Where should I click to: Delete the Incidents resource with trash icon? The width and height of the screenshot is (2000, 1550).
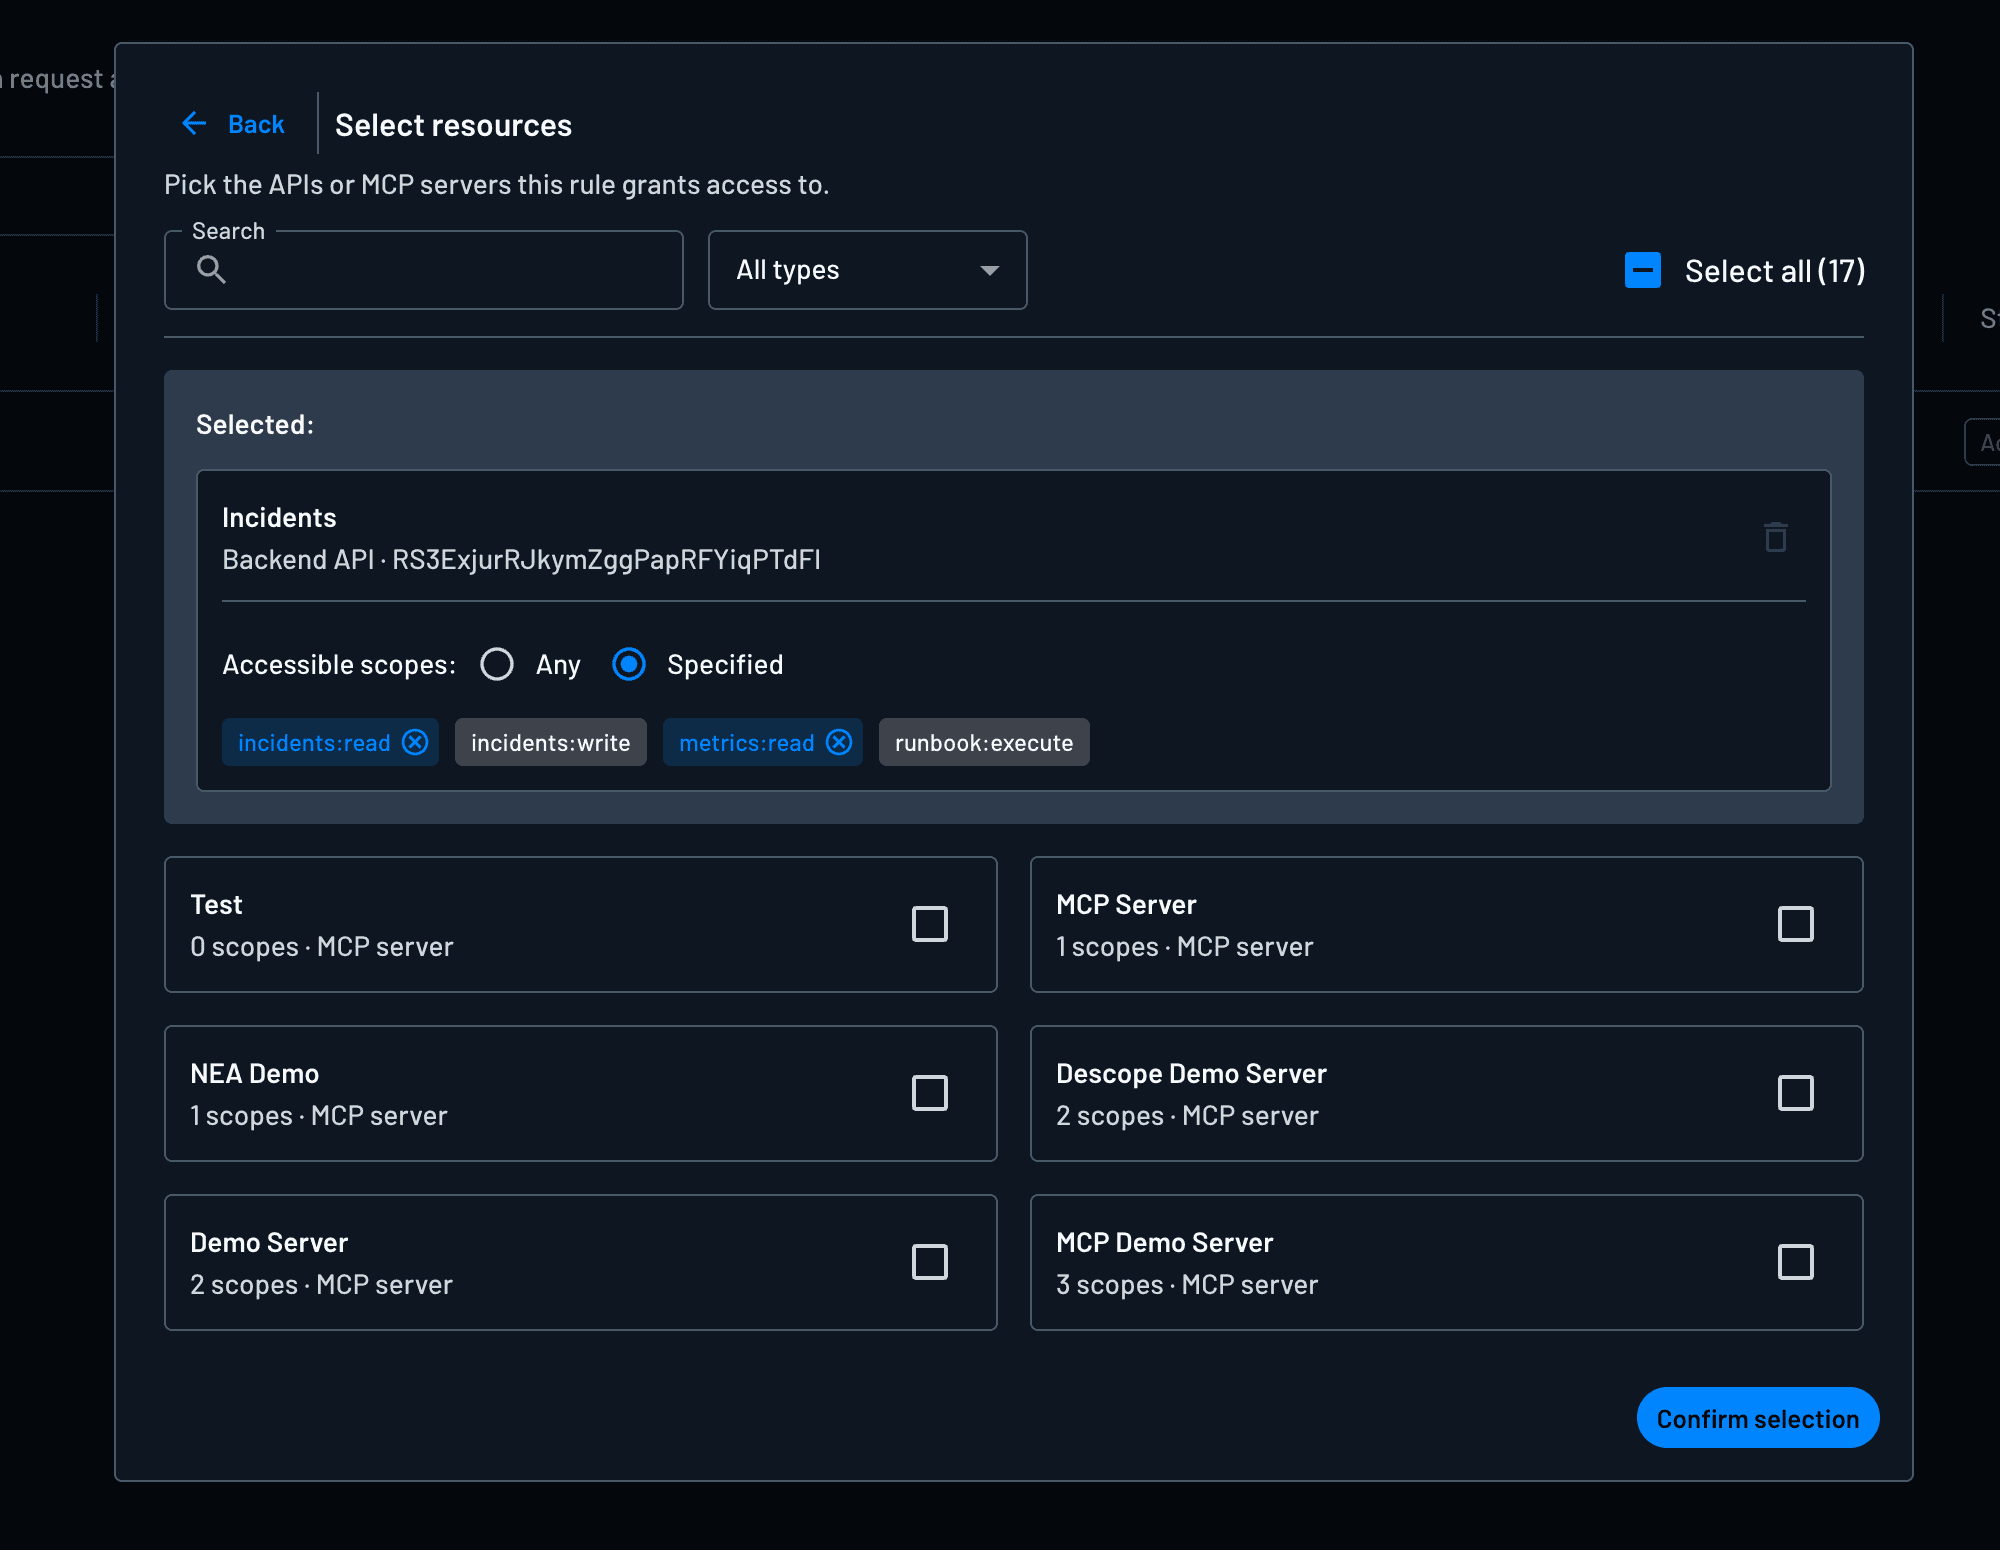click(1776, 537)
